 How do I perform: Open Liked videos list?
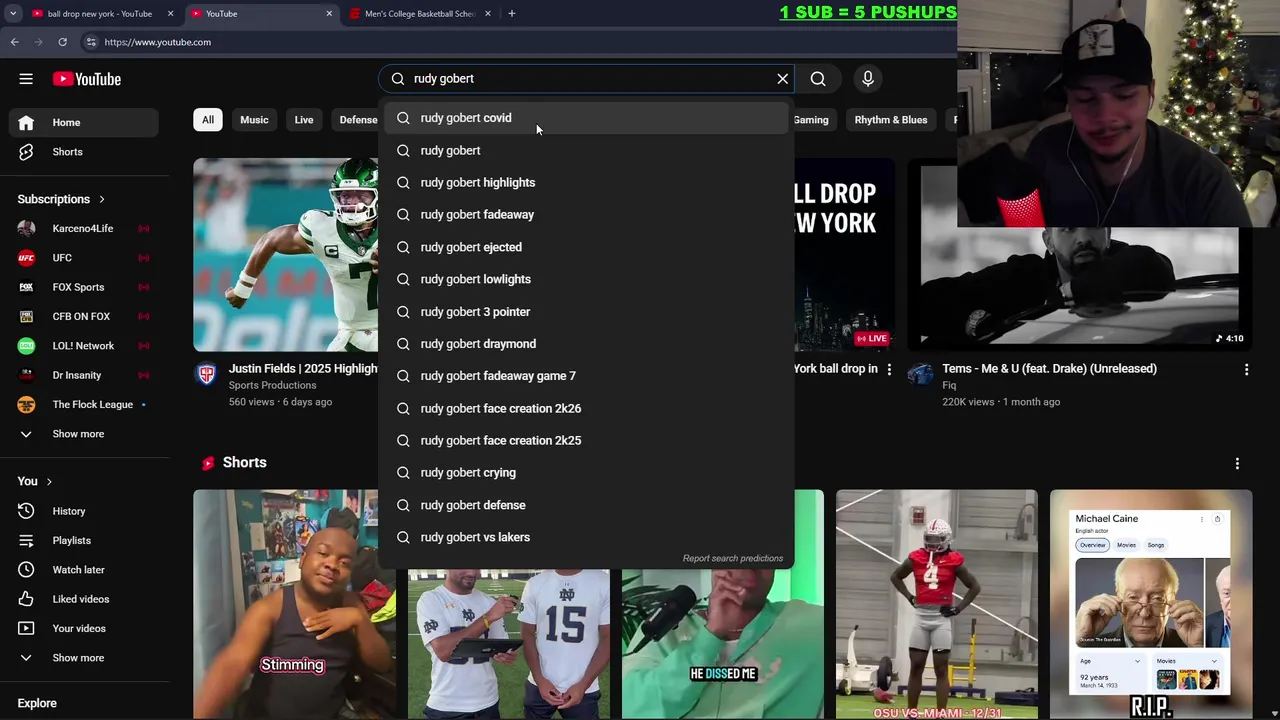pos(84,599)
